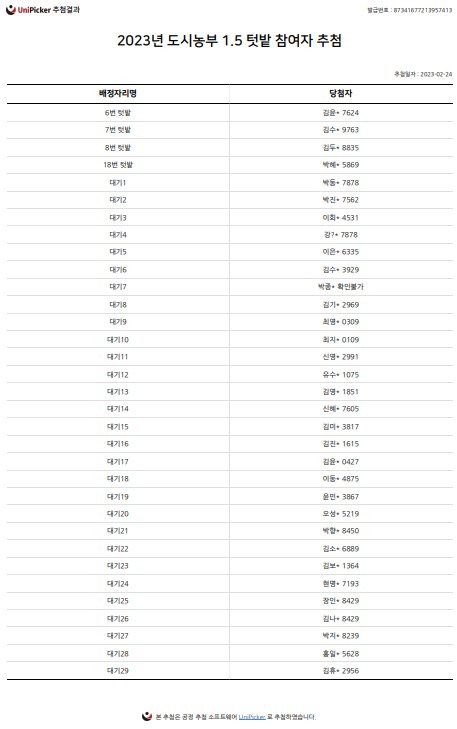Select the 8번 텃밭 row label
Screen dimensions: 457x729
point(118,147)
